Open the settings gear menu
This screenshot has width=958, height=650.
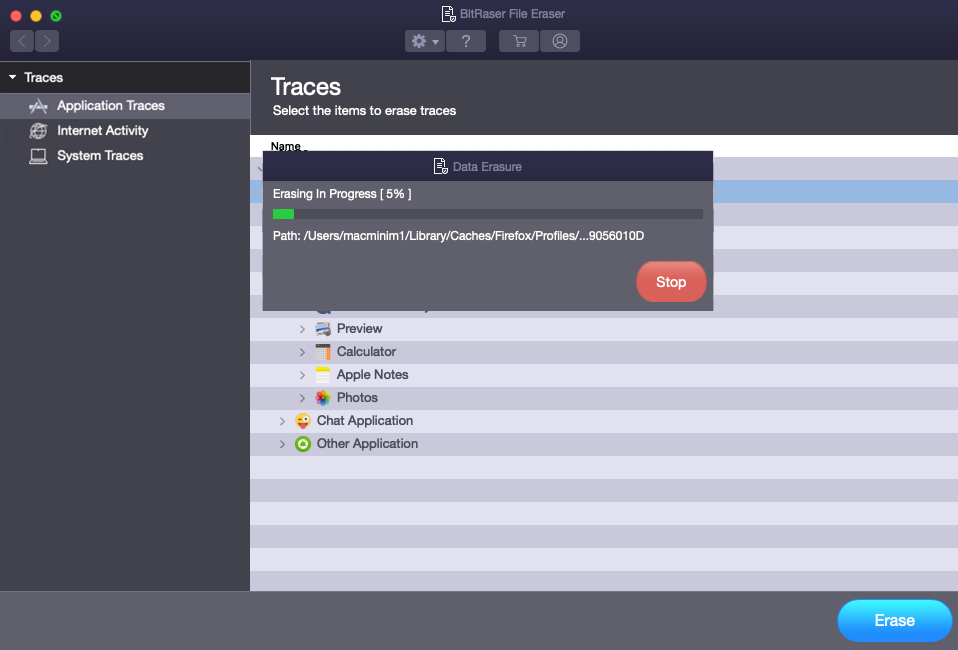tap(425, 41)
